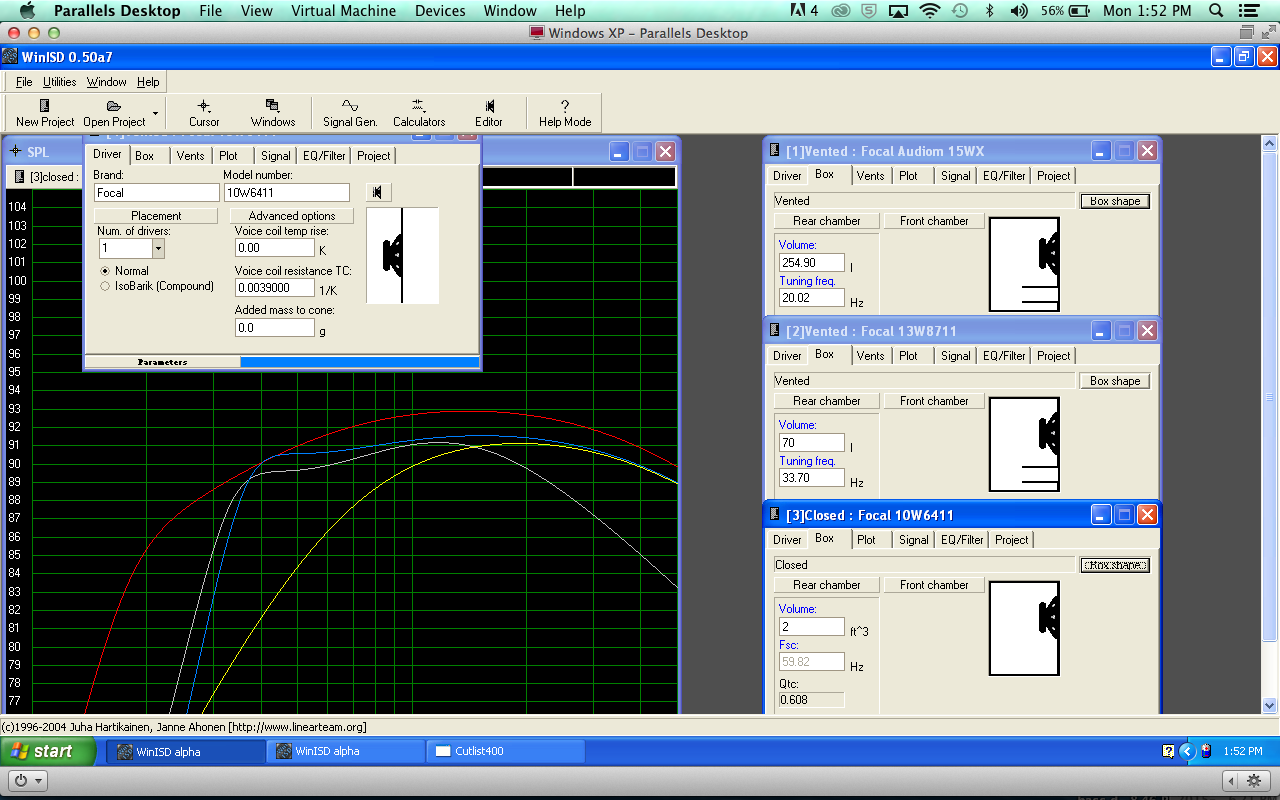
Task: Open the WinISD Help menu
Action: (x=148, y=82)
